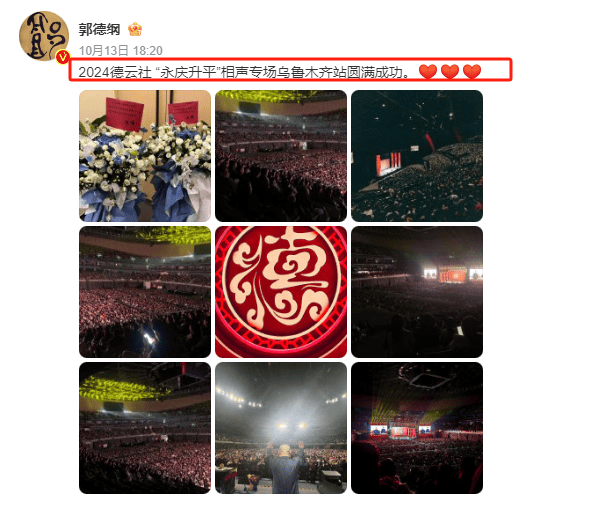This screenshot has height=506, width=596.
Task: Open the red 德 emblem image
Action: (x=281, y=292)
